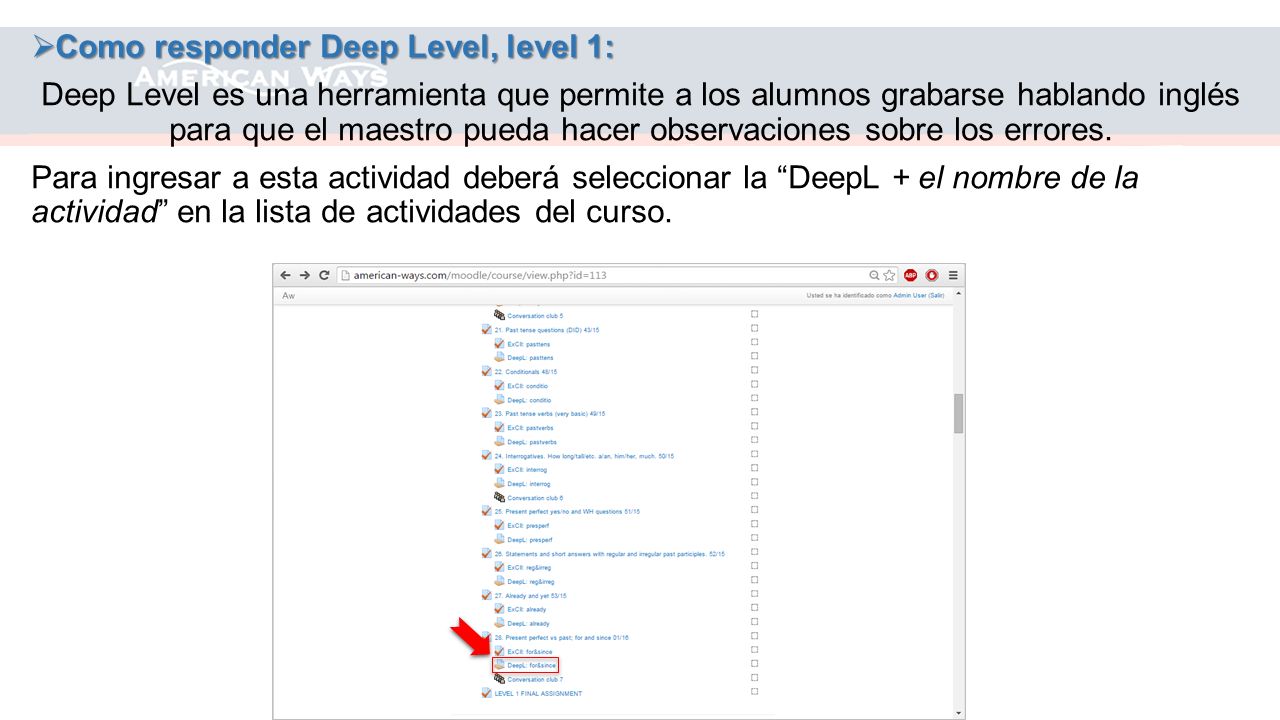1280x720 pixels.
Task: Click the vertical scrollbar thumb
Action: coord(959,413)
